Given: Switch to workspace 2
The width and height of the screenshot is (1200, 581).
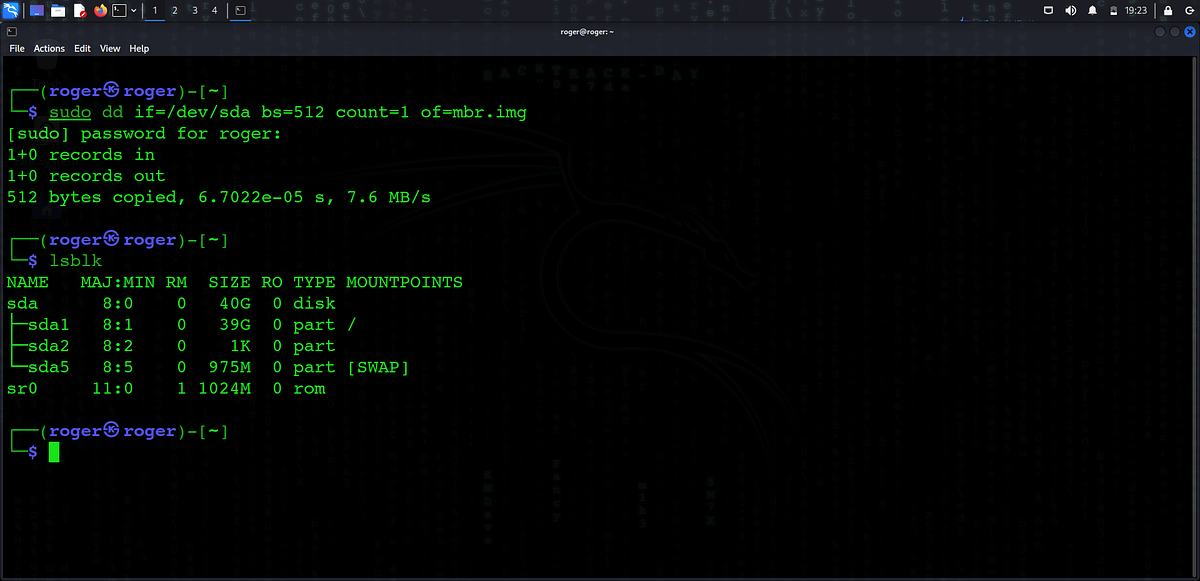Looking at the screenshot, I should point(174,10).
